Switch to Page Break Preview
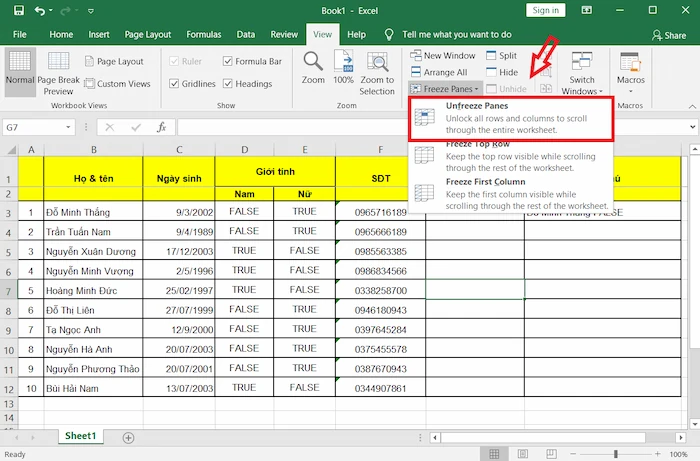Viewport: 700px width, 461px height. point(58,73)
